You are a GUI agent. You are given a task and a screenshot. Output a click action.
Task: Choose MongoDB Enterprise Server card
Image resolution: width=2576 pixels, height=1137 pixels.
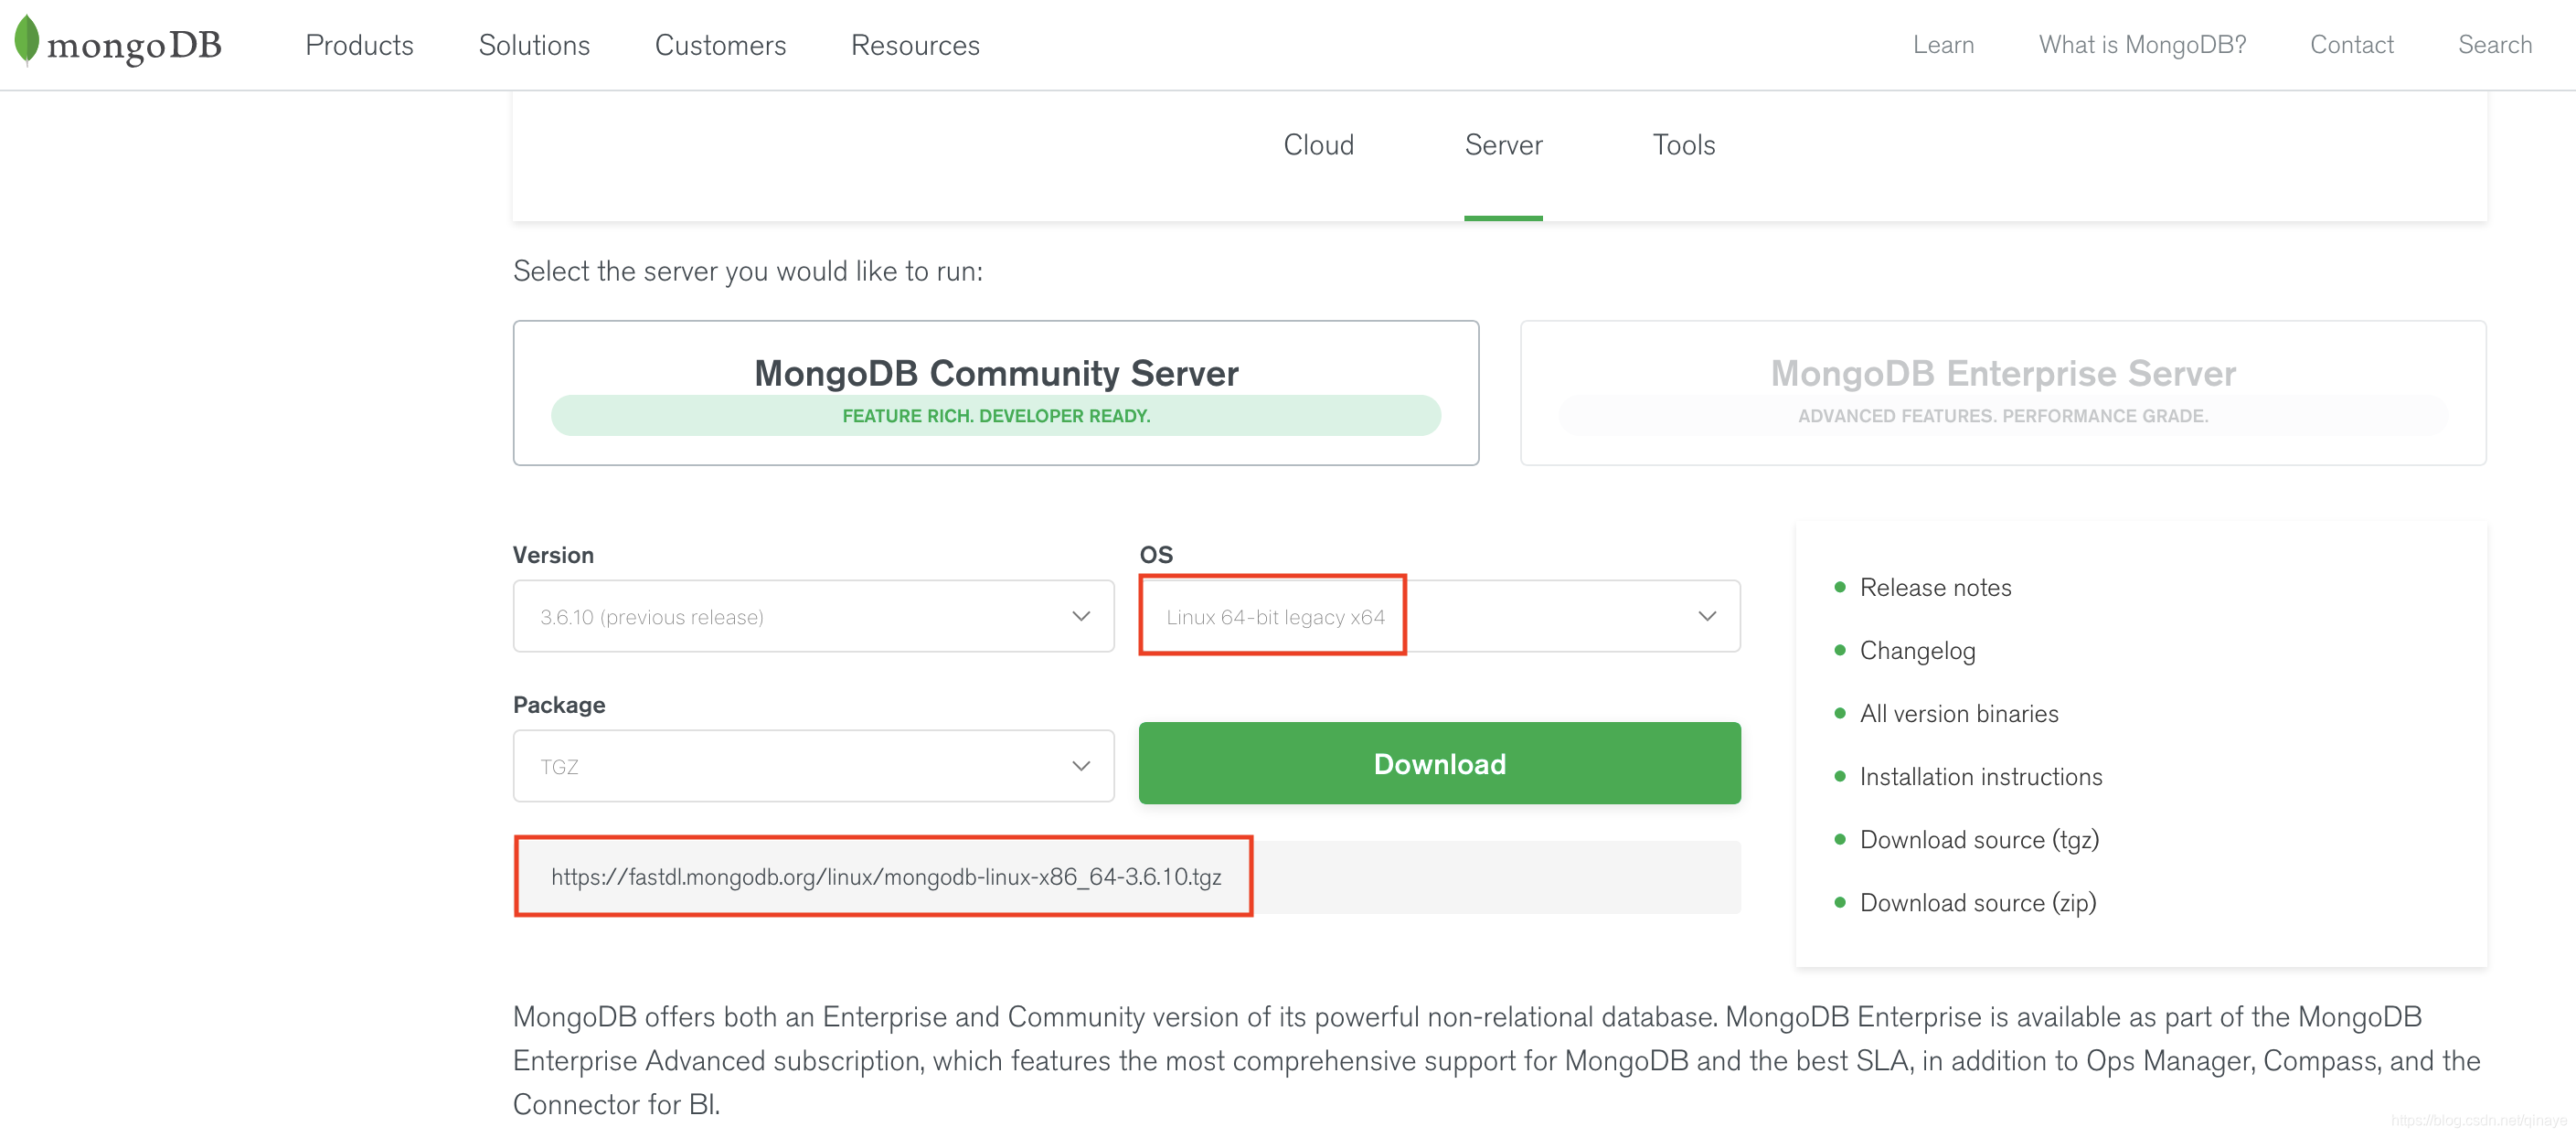tap(2003, 393)
